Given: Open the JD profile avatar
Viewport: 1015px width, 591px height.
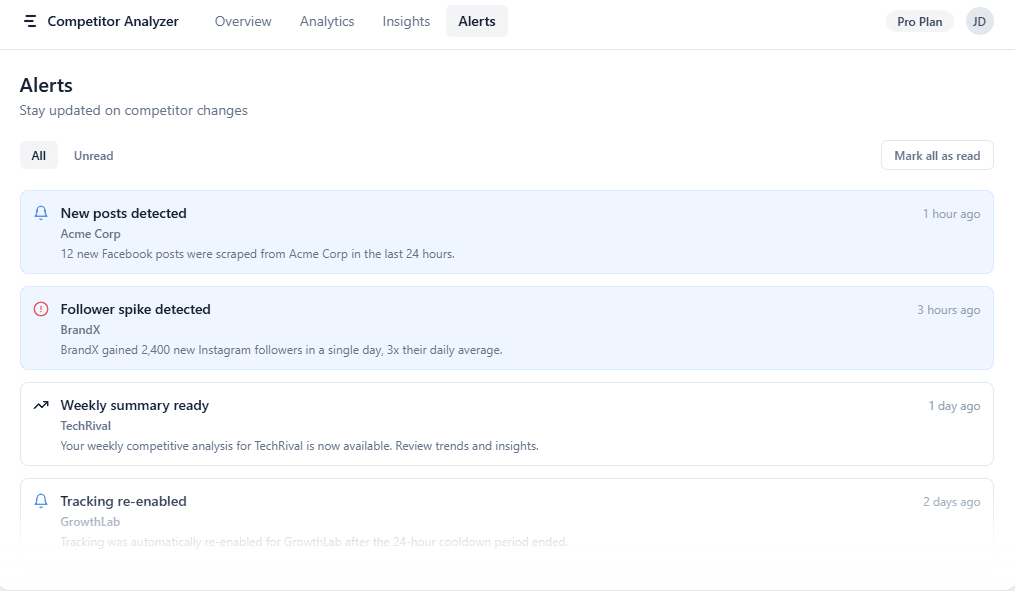Looking at the screenshot, I should (x=979, y=20).
